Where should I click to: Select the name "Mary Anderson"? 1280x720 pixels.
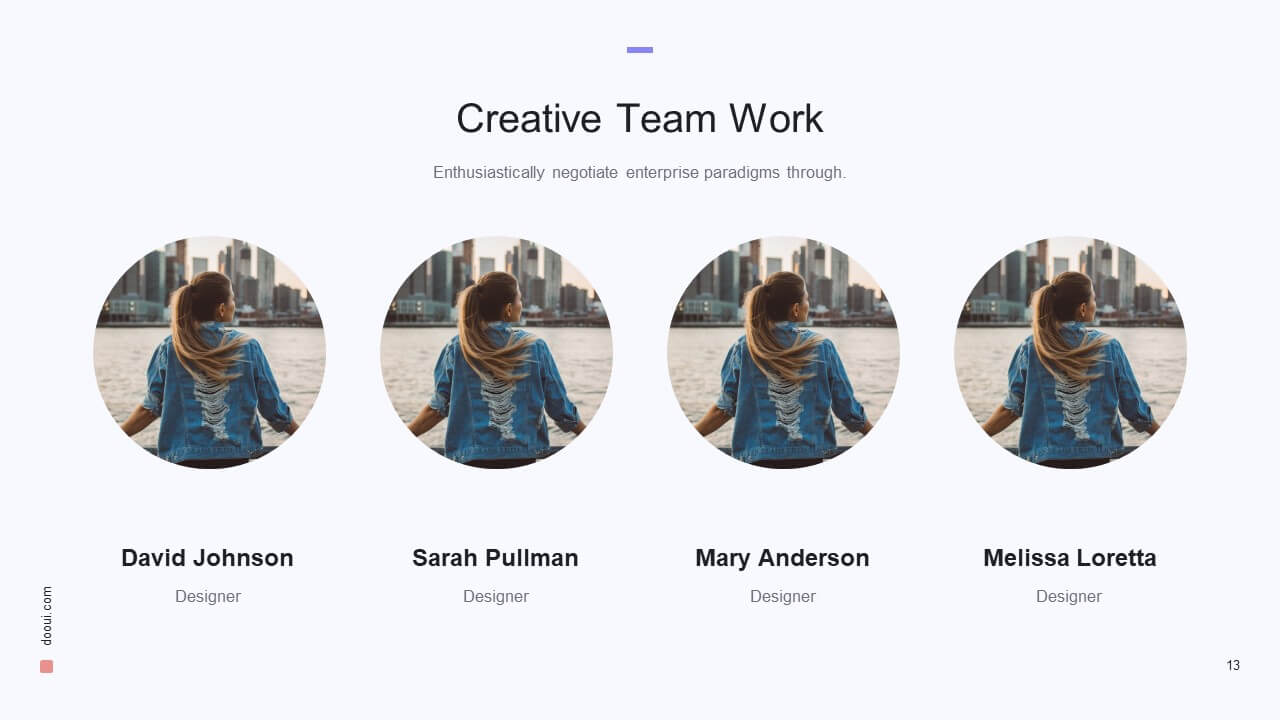pyautogui.click(x=782, y=558)
